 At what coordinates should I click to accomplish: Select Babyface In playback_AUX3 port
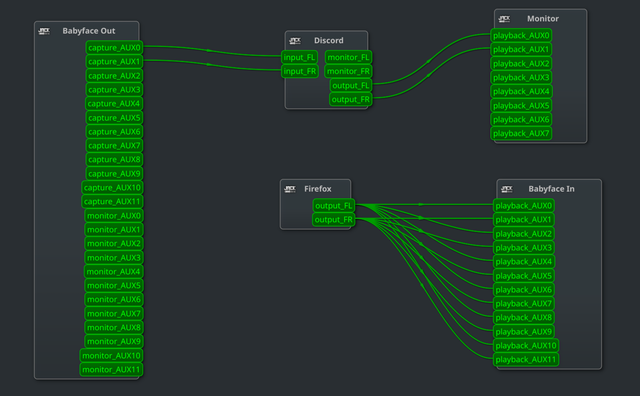(x=524, y=248)
